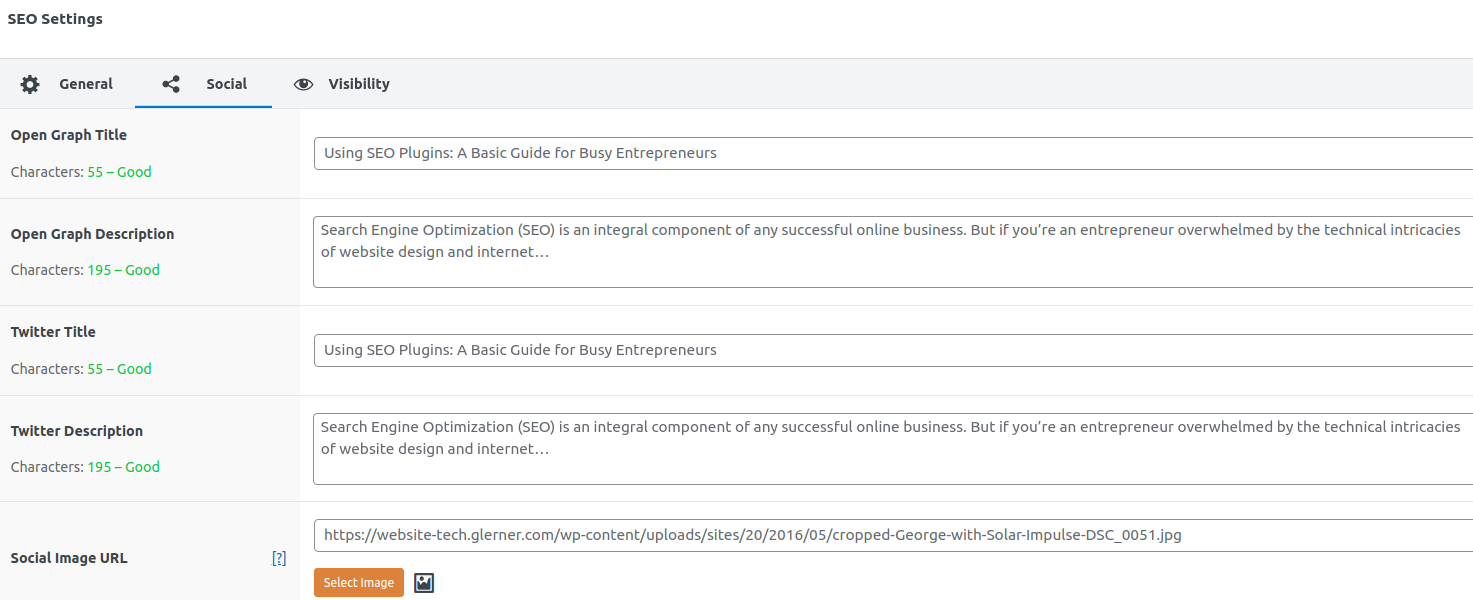Click the '55 – Good' count under Open Graph Title
The height and width of the screenshot is (600, 1473).
tap(120, 172)
